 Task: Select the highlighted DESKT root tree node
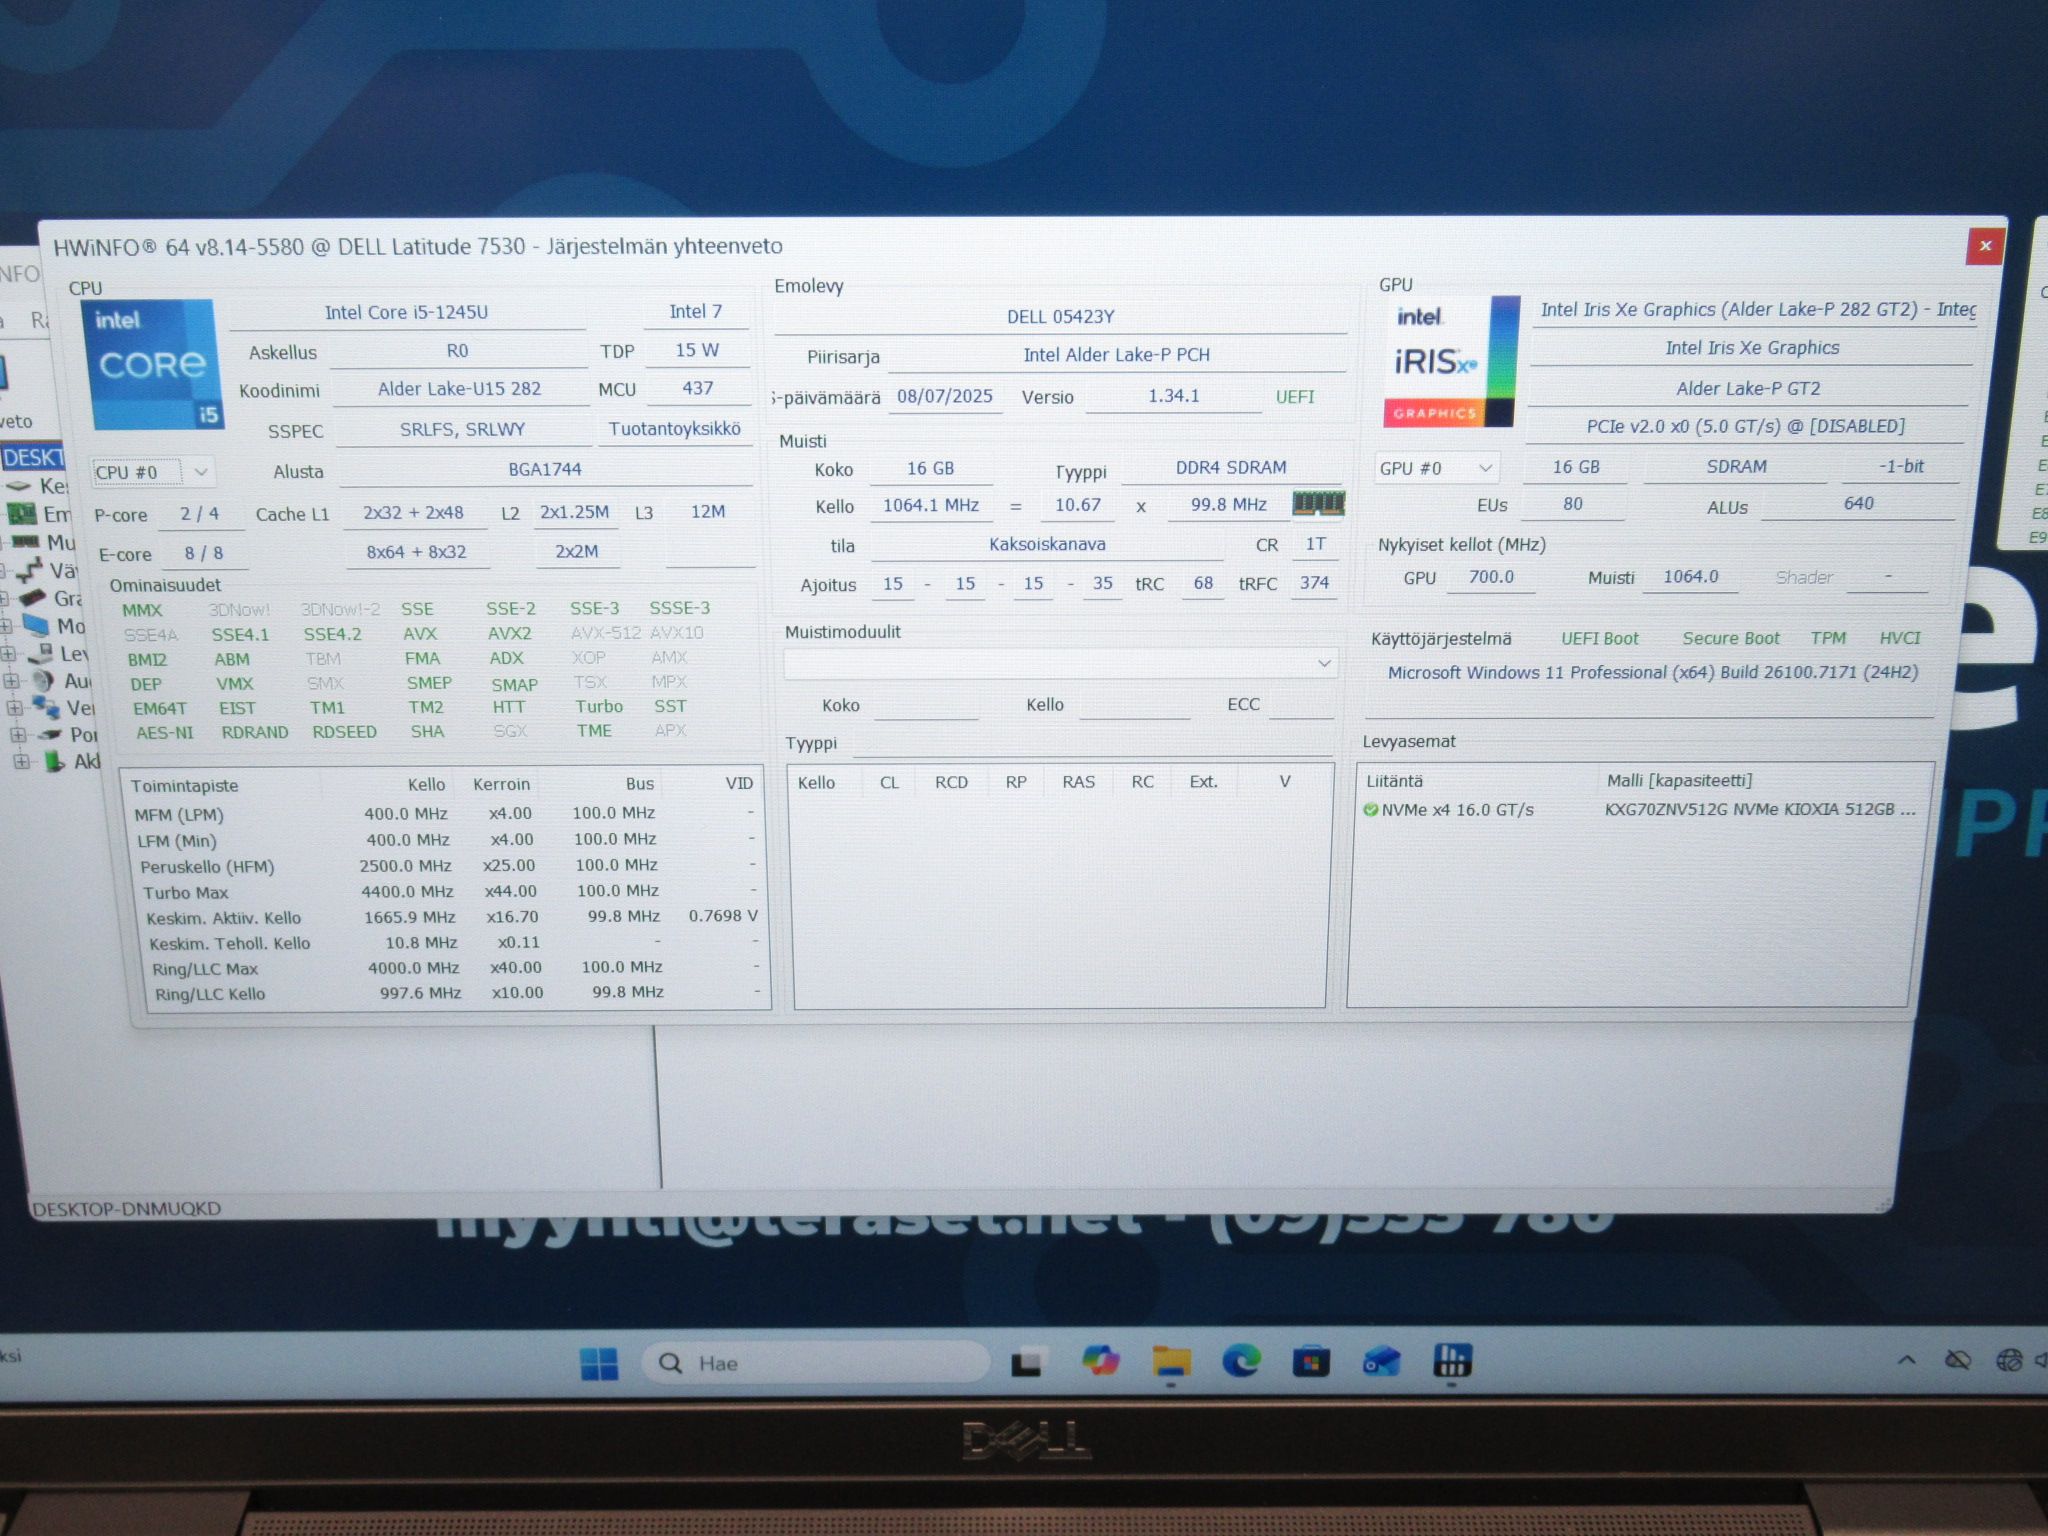pyautogui.click(x=33, y=457)
